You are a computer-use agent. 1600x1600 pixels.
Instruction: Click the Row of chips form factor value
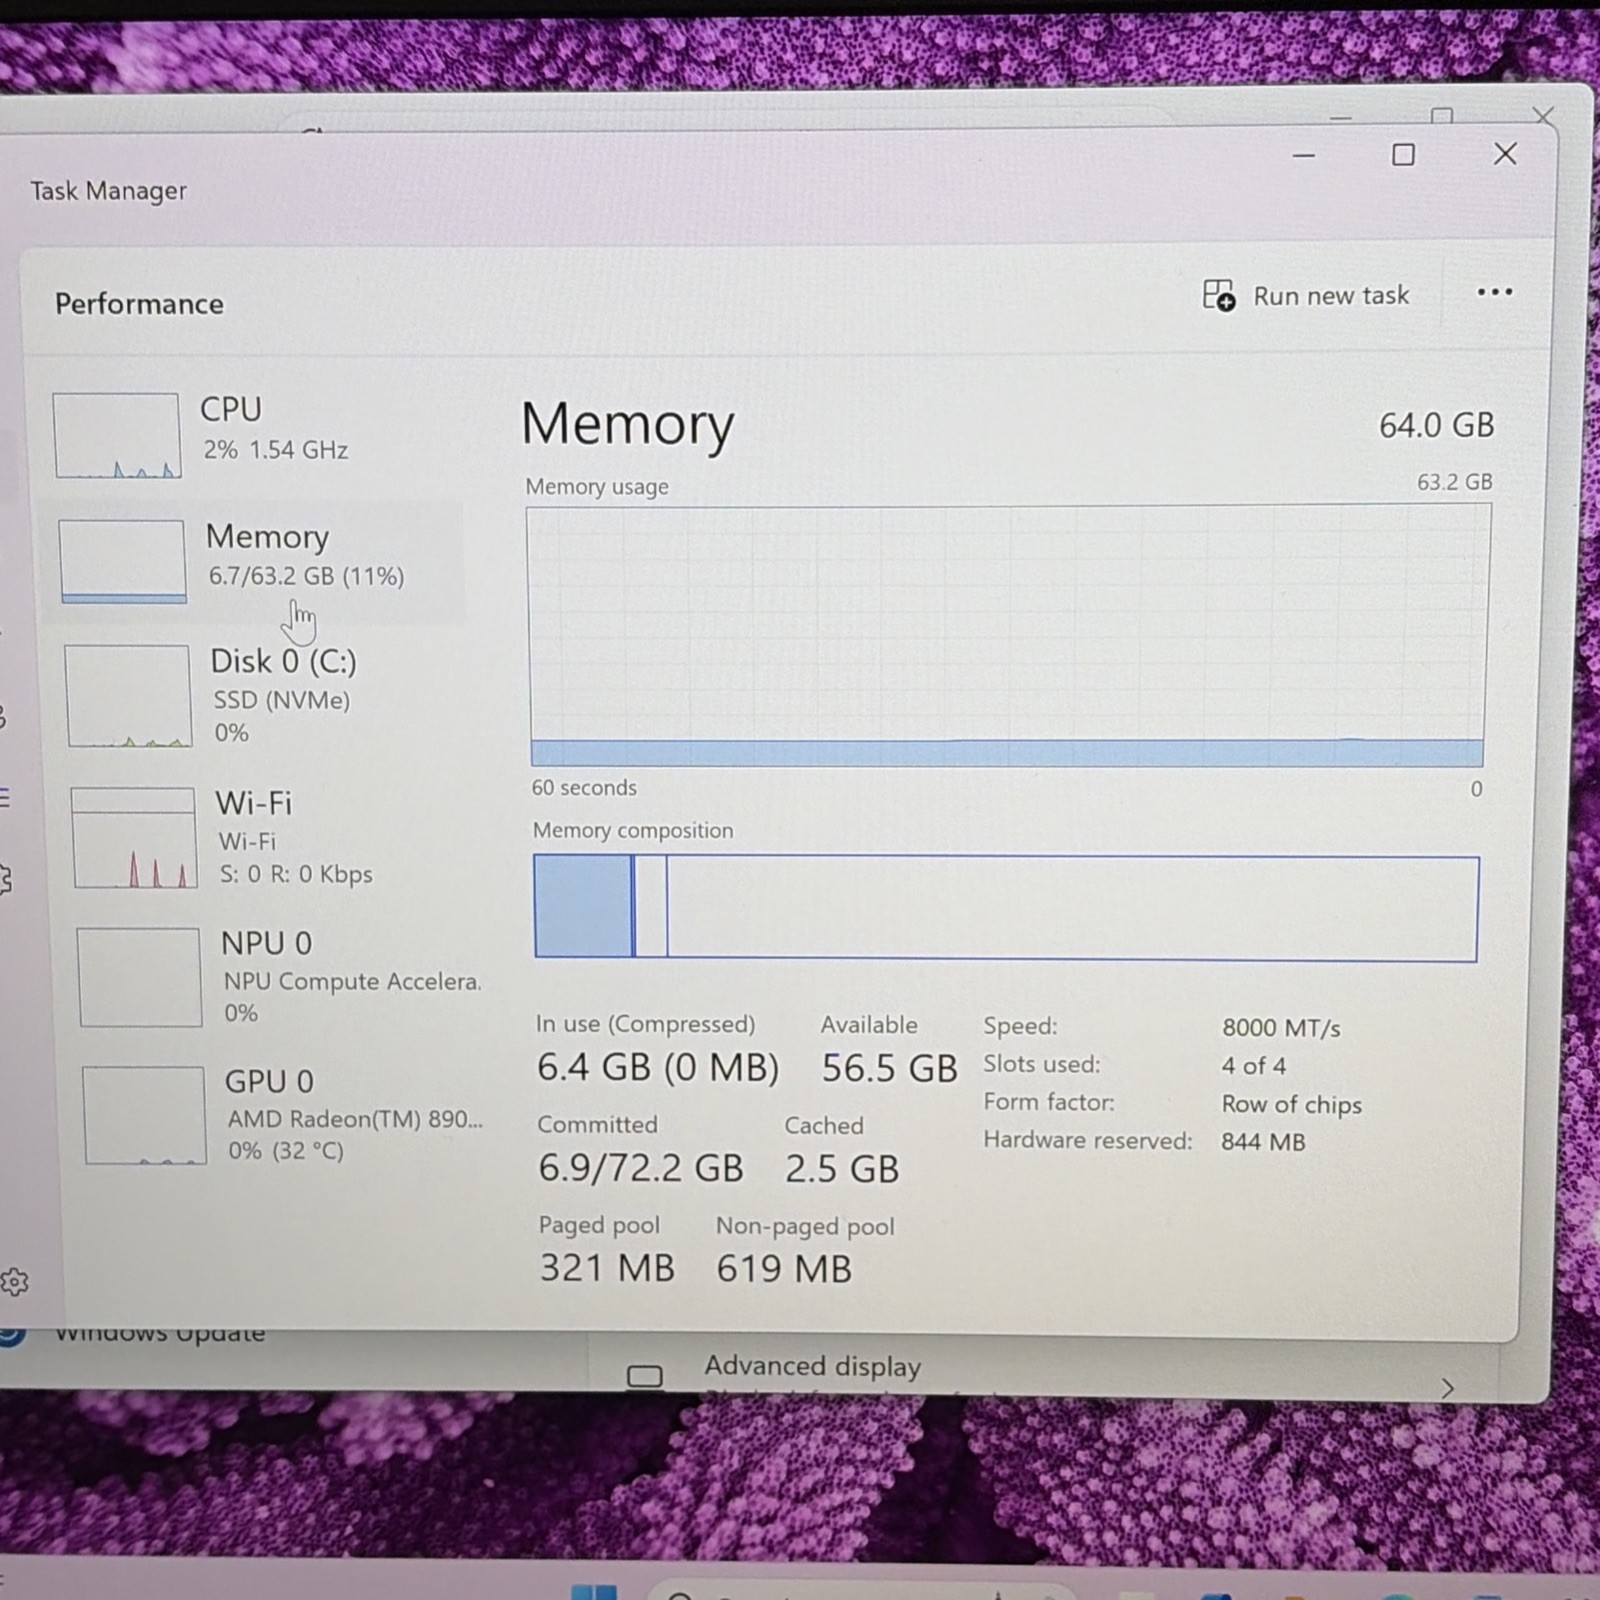click(x=1291, y=1104)
